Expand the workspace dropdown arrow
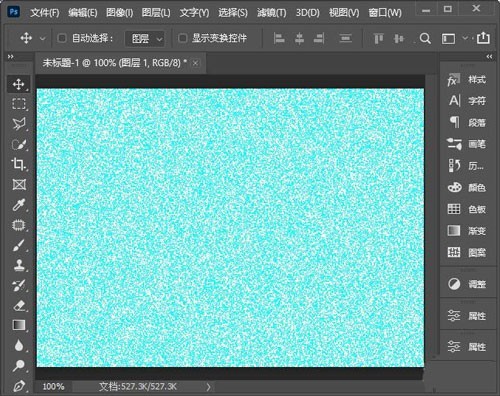Screen dimensions: 500x396 [465, 38]
